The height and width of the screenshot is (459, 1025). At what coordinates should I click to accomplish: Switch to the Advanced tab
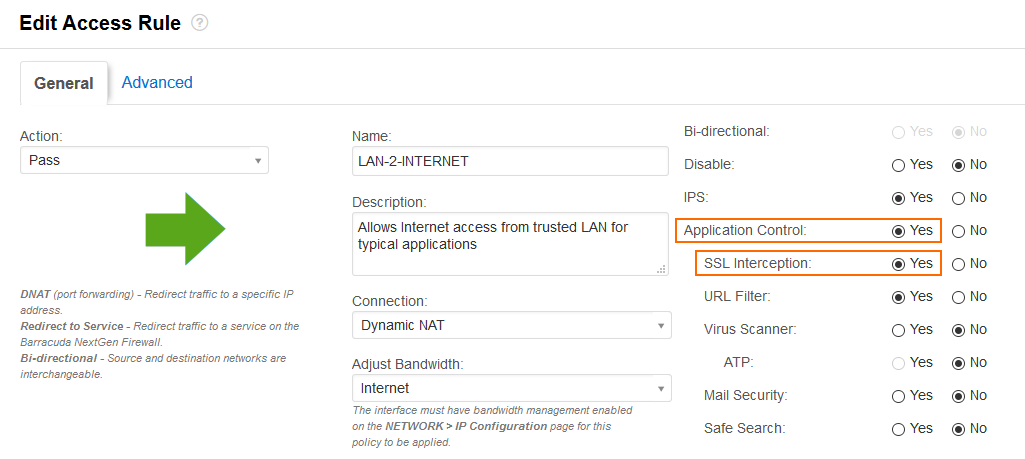pyautogui.click(x=157, y=82)
